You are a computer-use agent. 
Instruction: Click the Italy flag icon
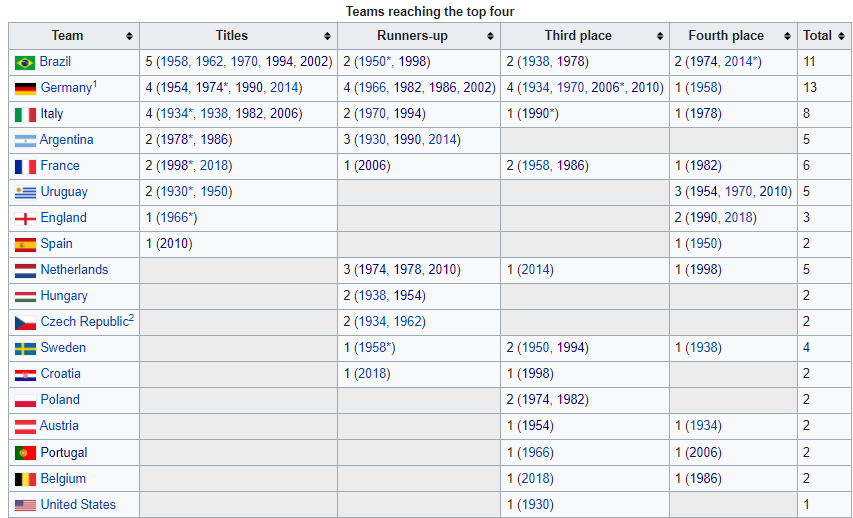(25, 114)
